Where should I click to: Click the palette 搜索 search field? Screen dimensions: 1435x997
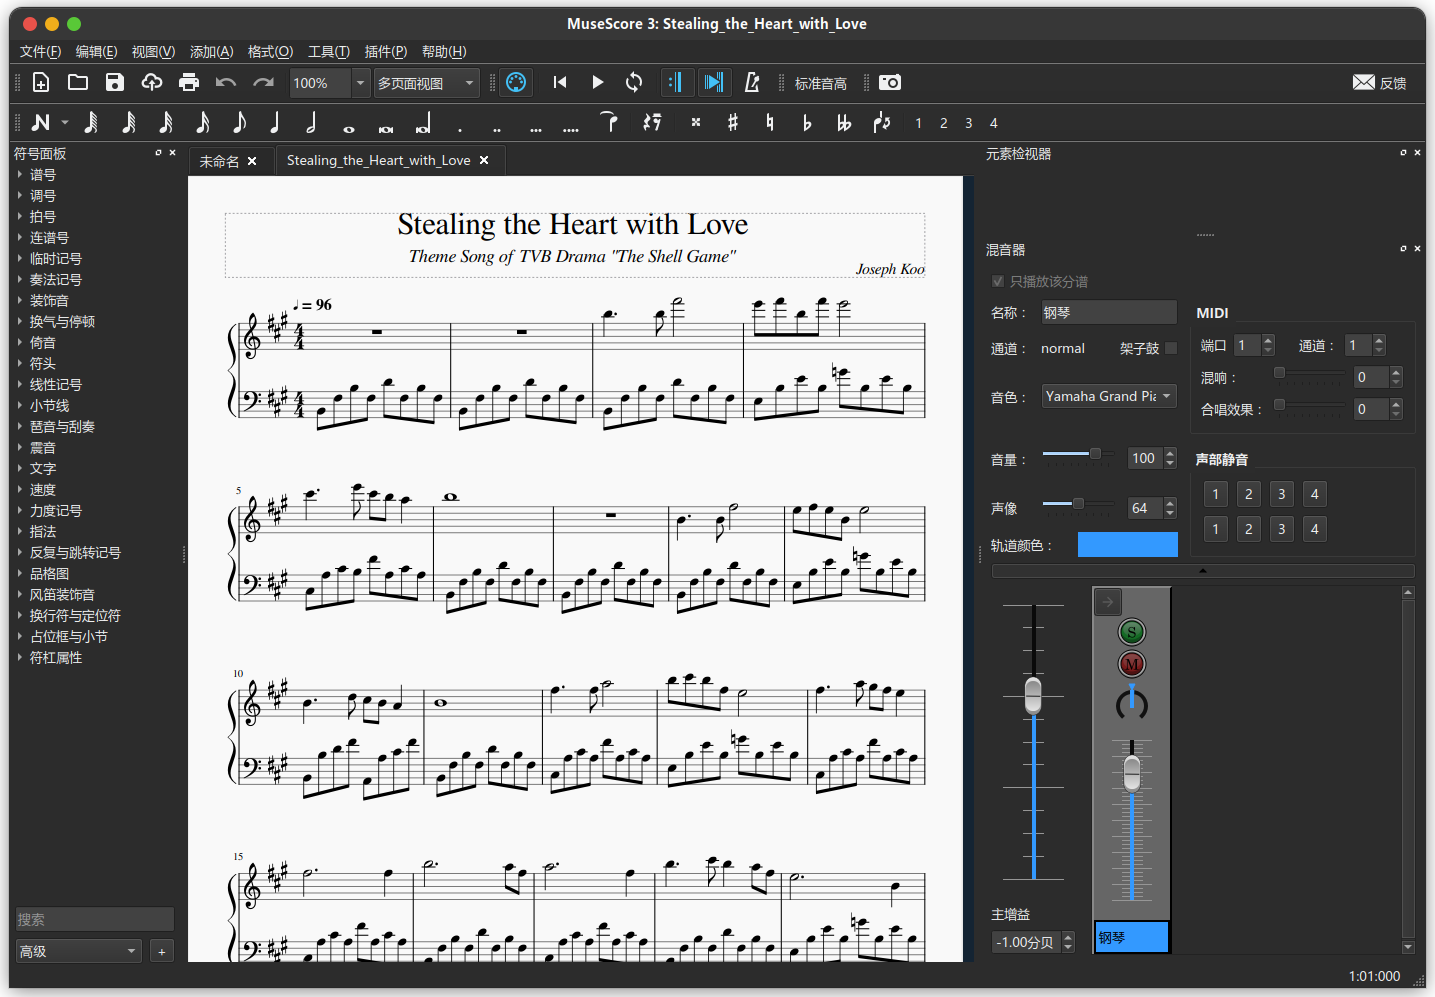coord(95,919)
